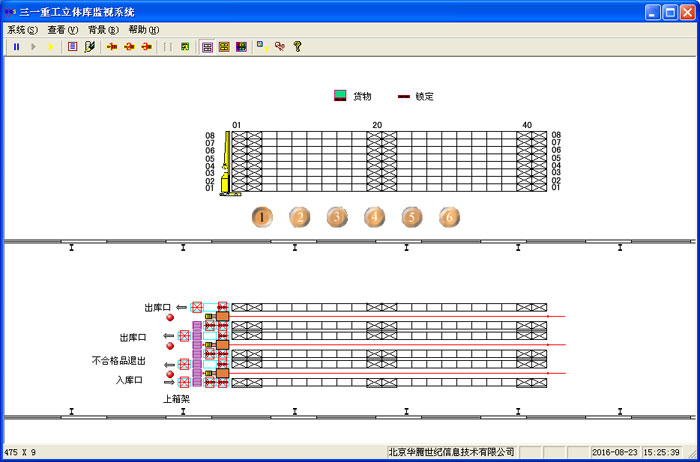700x462 pixels.
Task: Open help with yellow question mark icon
Action: click(x=297, y=46)
